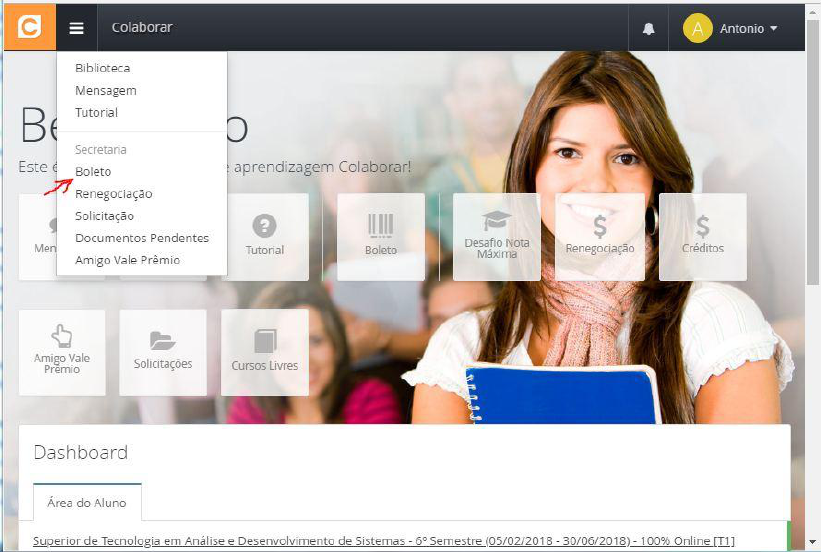This screenshot has width=821, height=552.
Task: Click the Amigo Vale Prêmio tile
Action: click(62, 351)
